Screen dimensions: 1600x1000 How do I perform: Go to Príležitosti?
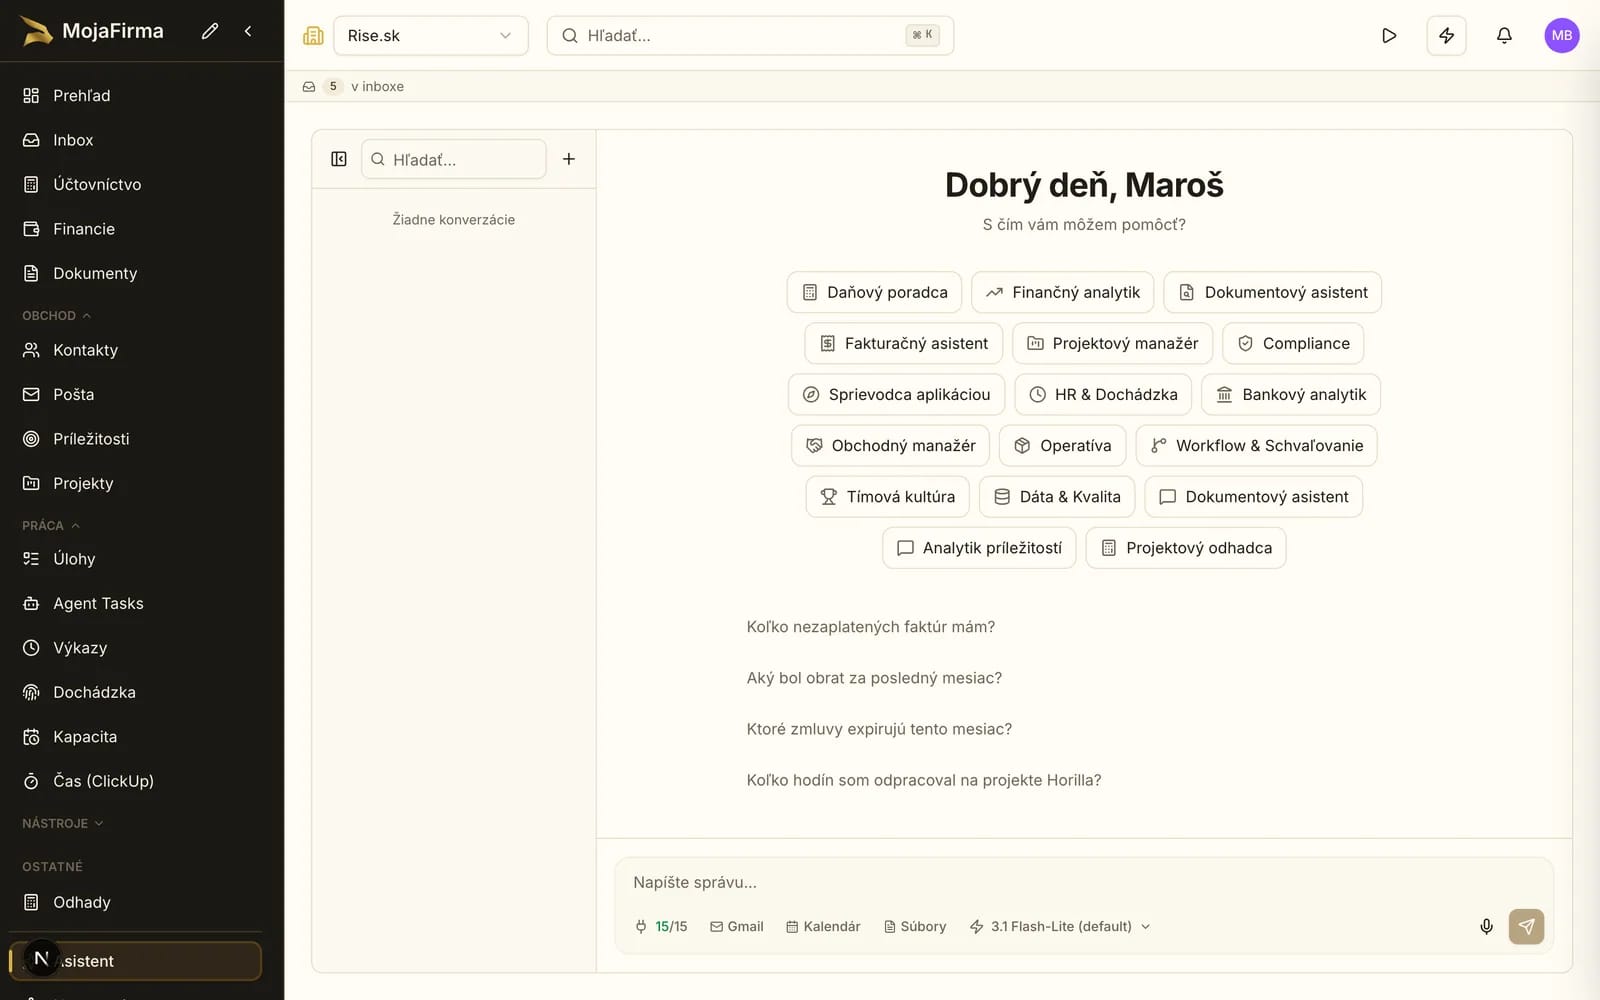click(136, 439)
